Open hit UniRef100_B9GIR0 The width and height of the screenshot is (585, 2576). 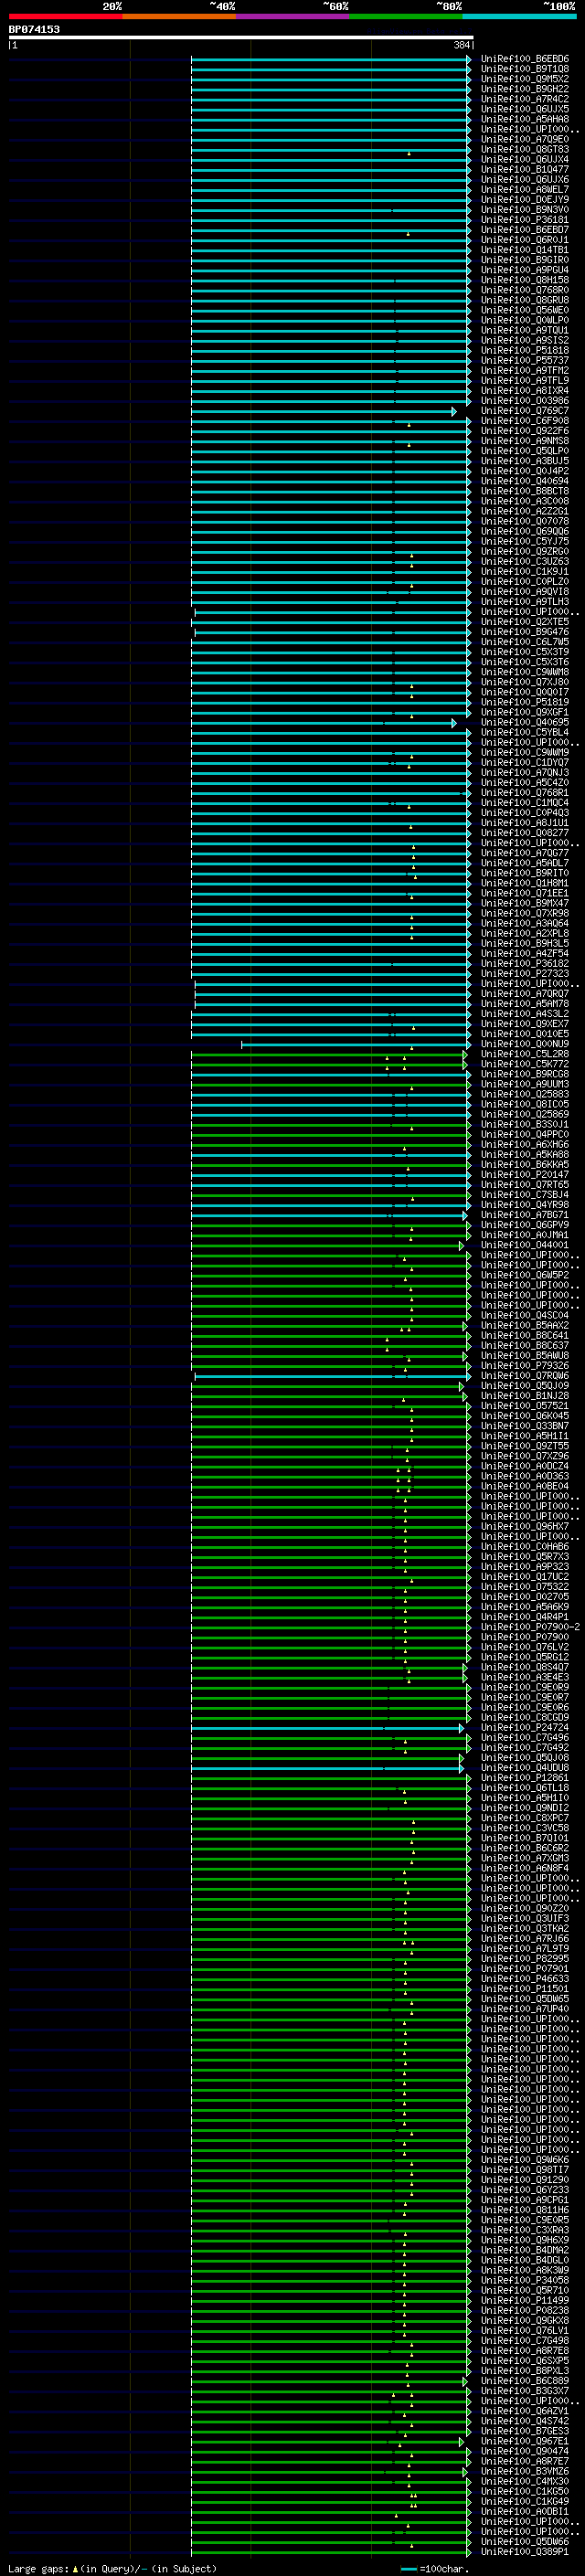[x=525, y=260]
